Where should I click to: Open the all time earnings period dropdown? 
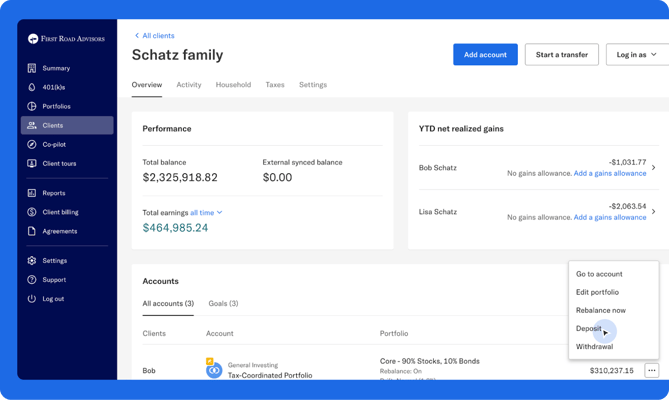(206, 212)
